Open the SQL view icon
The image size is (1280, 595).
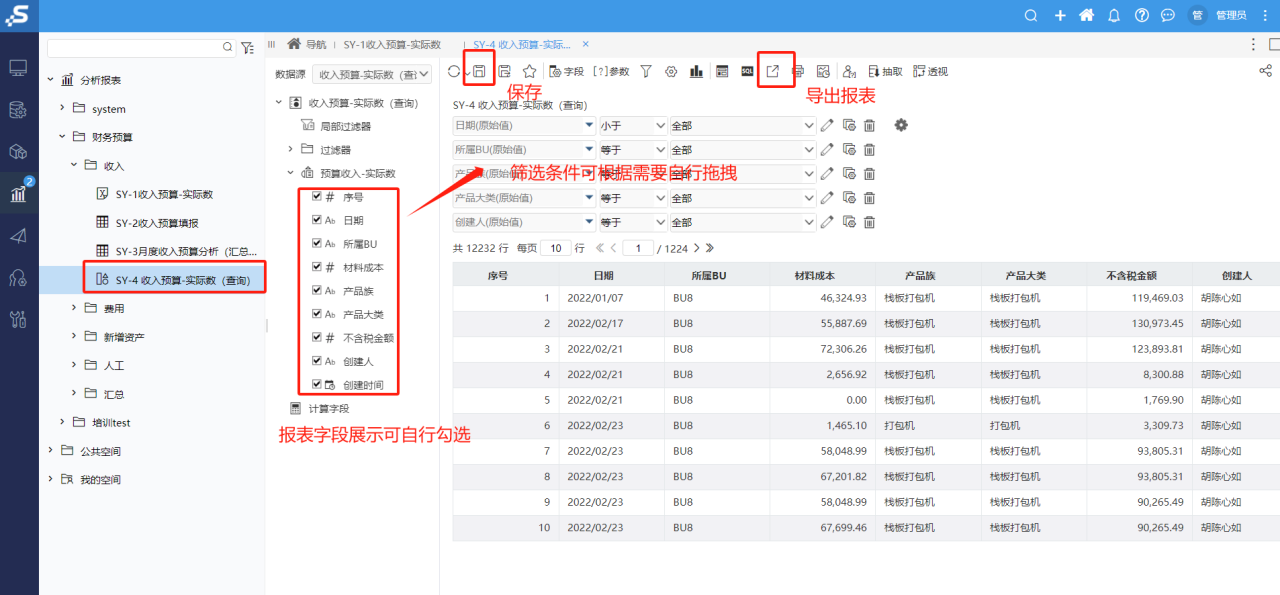click(x=747, y=71)
